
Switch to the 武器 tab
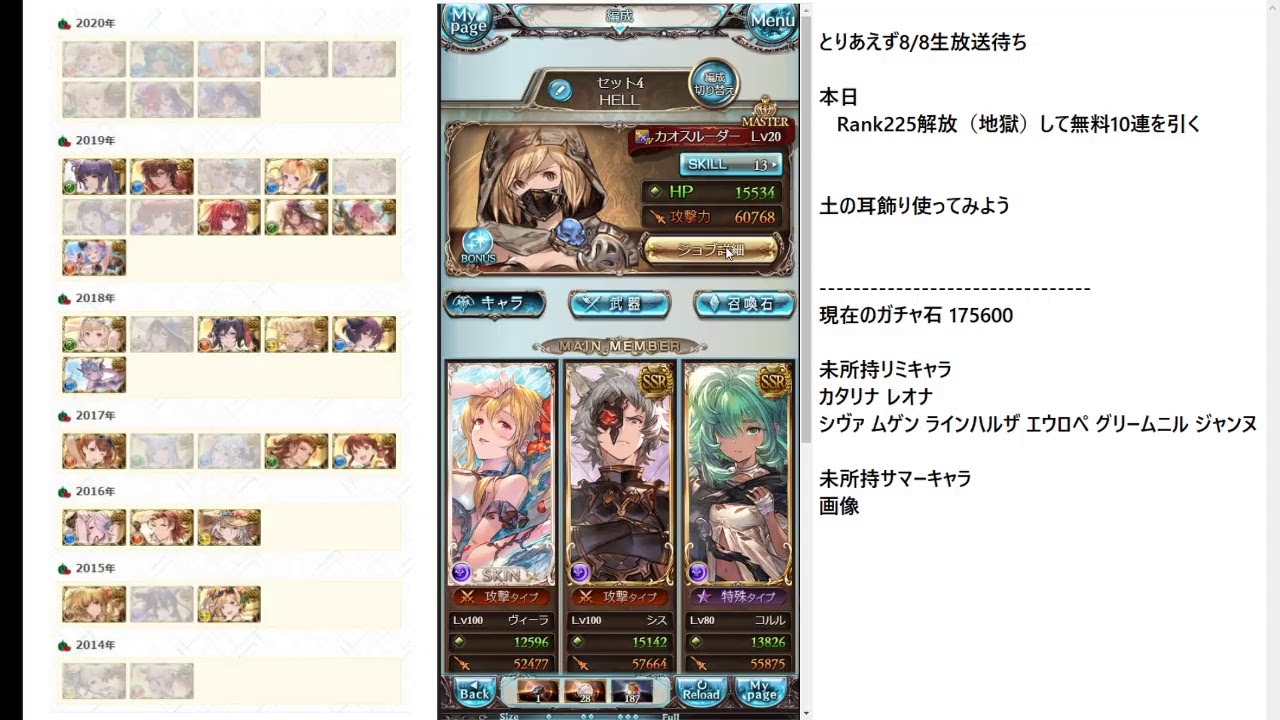[x=620, y=304]
